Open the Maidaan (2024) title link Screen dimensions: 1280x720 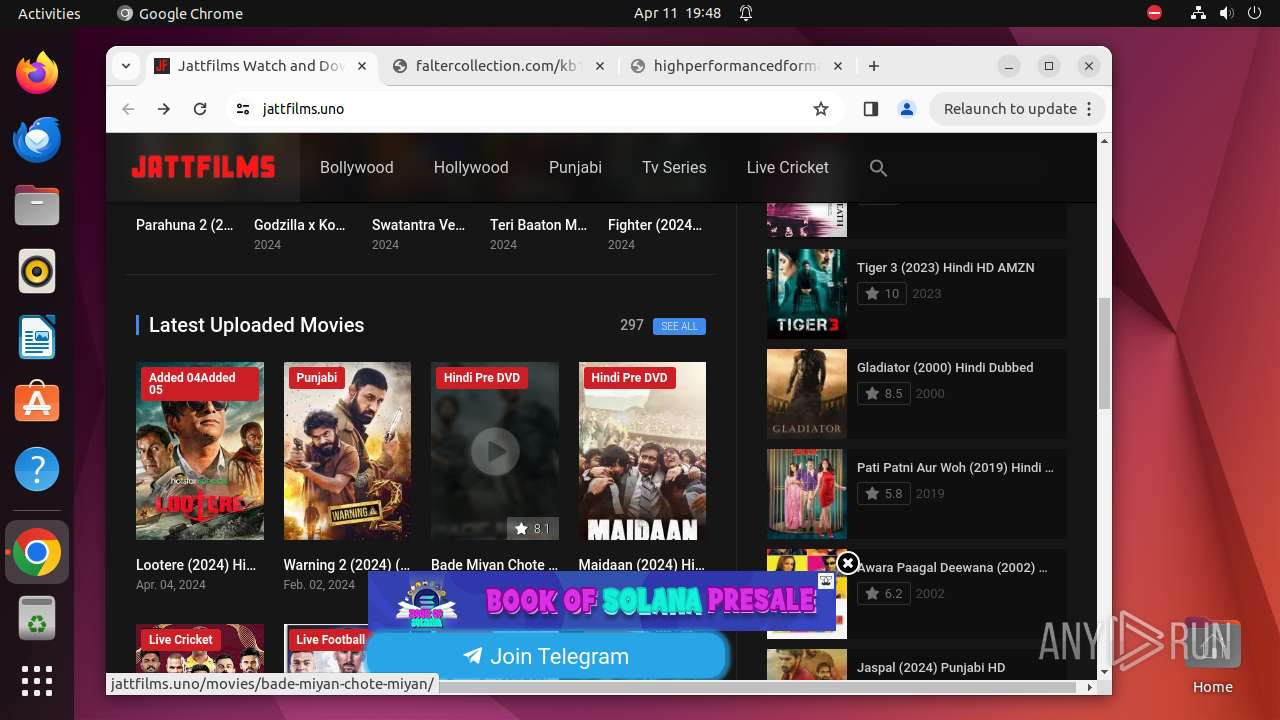(x=641, y=565)
